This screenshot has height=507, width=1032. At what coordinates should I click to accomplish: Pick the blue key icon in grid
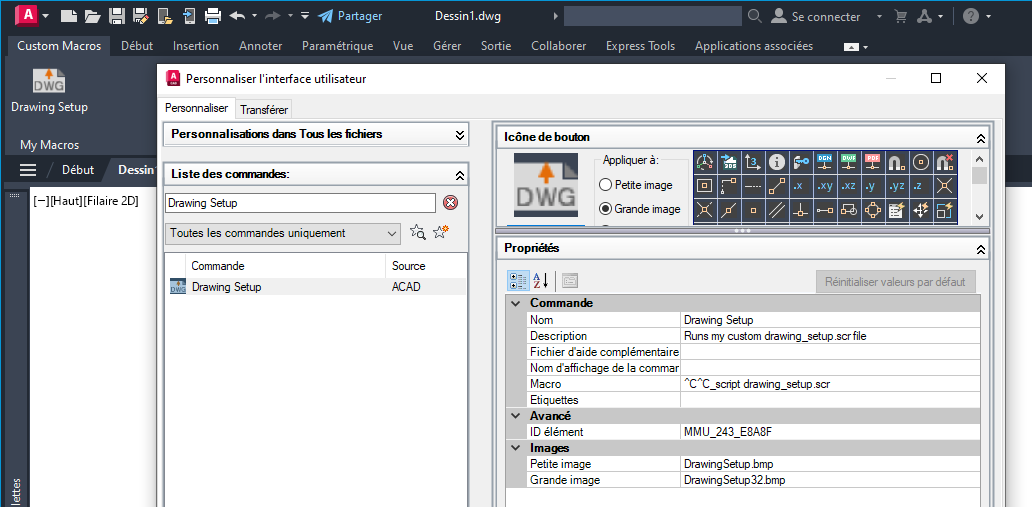[801, 161]
